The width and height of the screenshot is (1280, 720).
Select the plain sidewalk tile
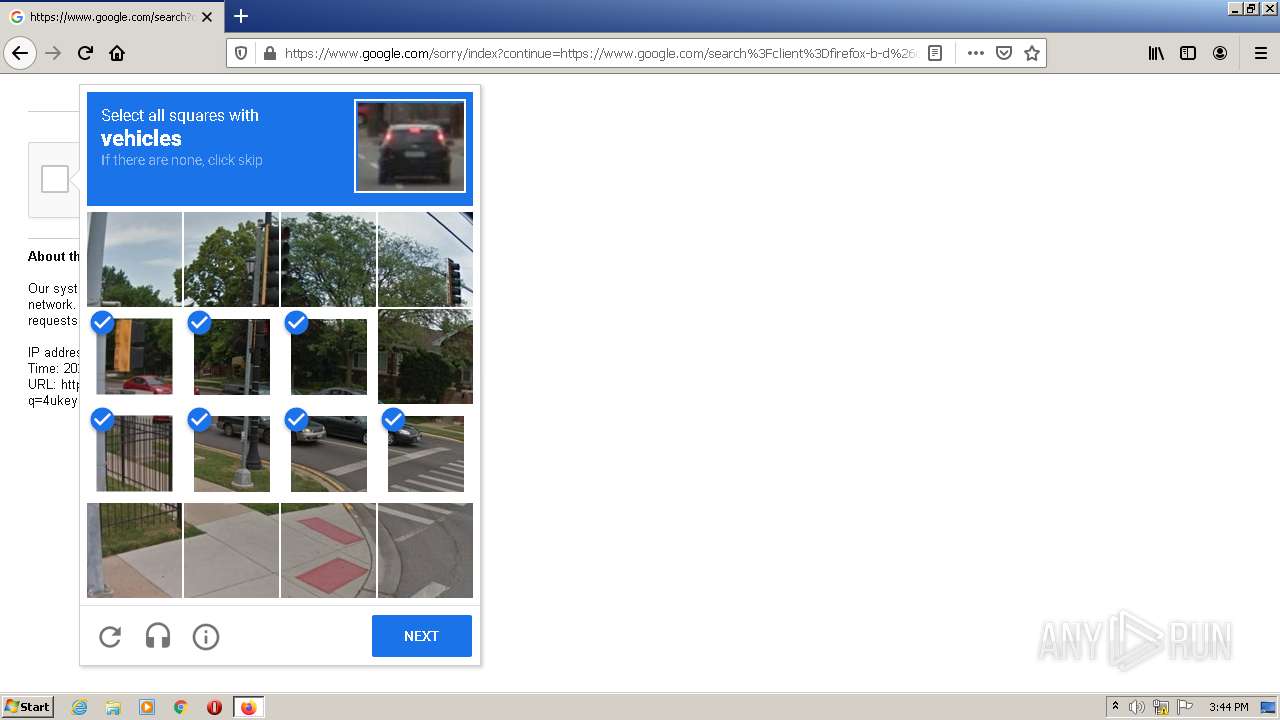(231, 550)
